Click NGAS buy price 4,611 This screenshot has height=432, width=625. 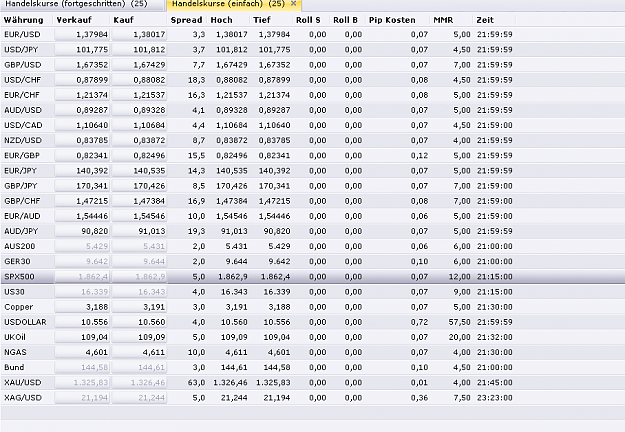click(139, 353)
